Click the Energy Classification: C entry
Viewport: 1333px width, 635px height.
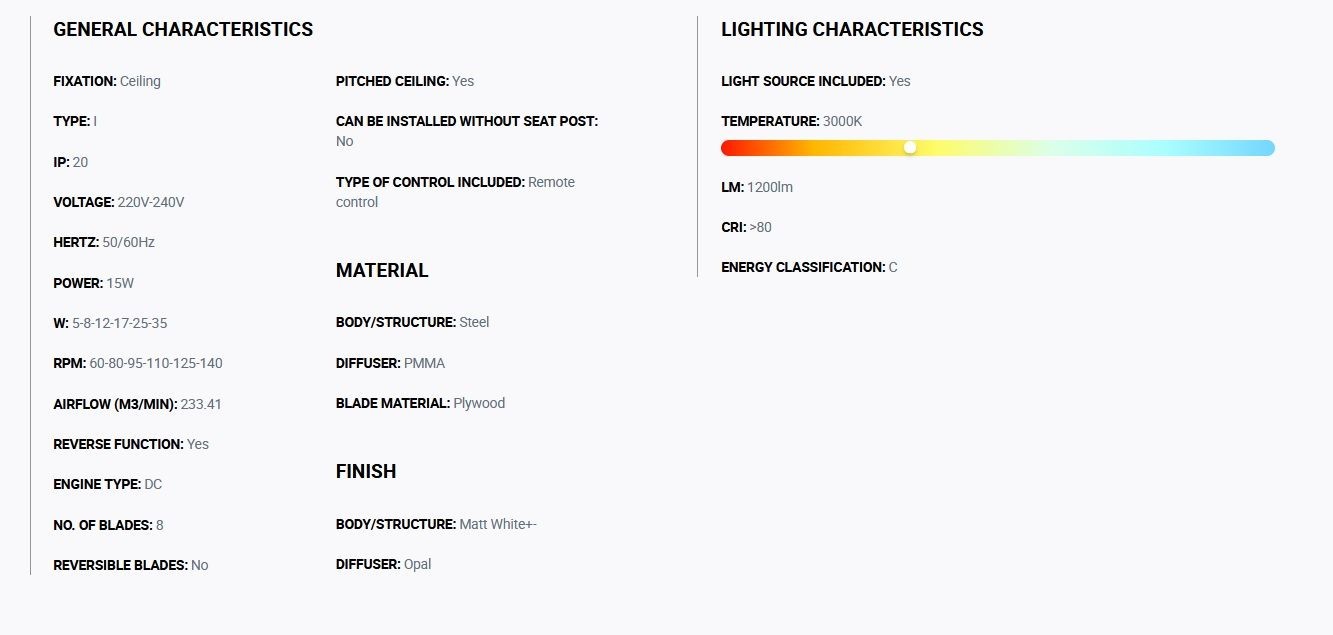[809, 267]
